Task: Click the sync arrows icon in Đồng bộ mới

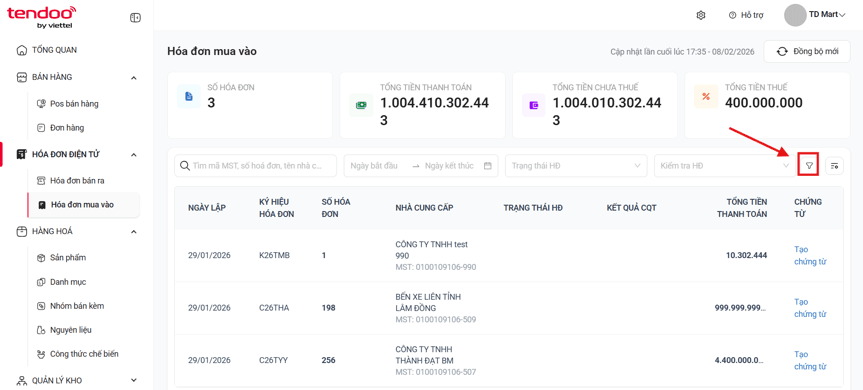Action: (x=782, y=51)
